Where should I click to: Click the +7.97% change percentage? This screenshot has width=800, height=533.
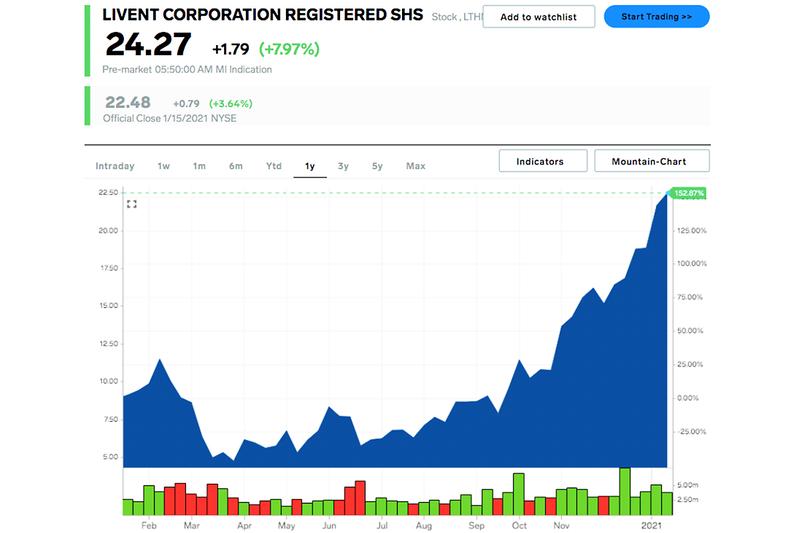click(x=289, y=49)
